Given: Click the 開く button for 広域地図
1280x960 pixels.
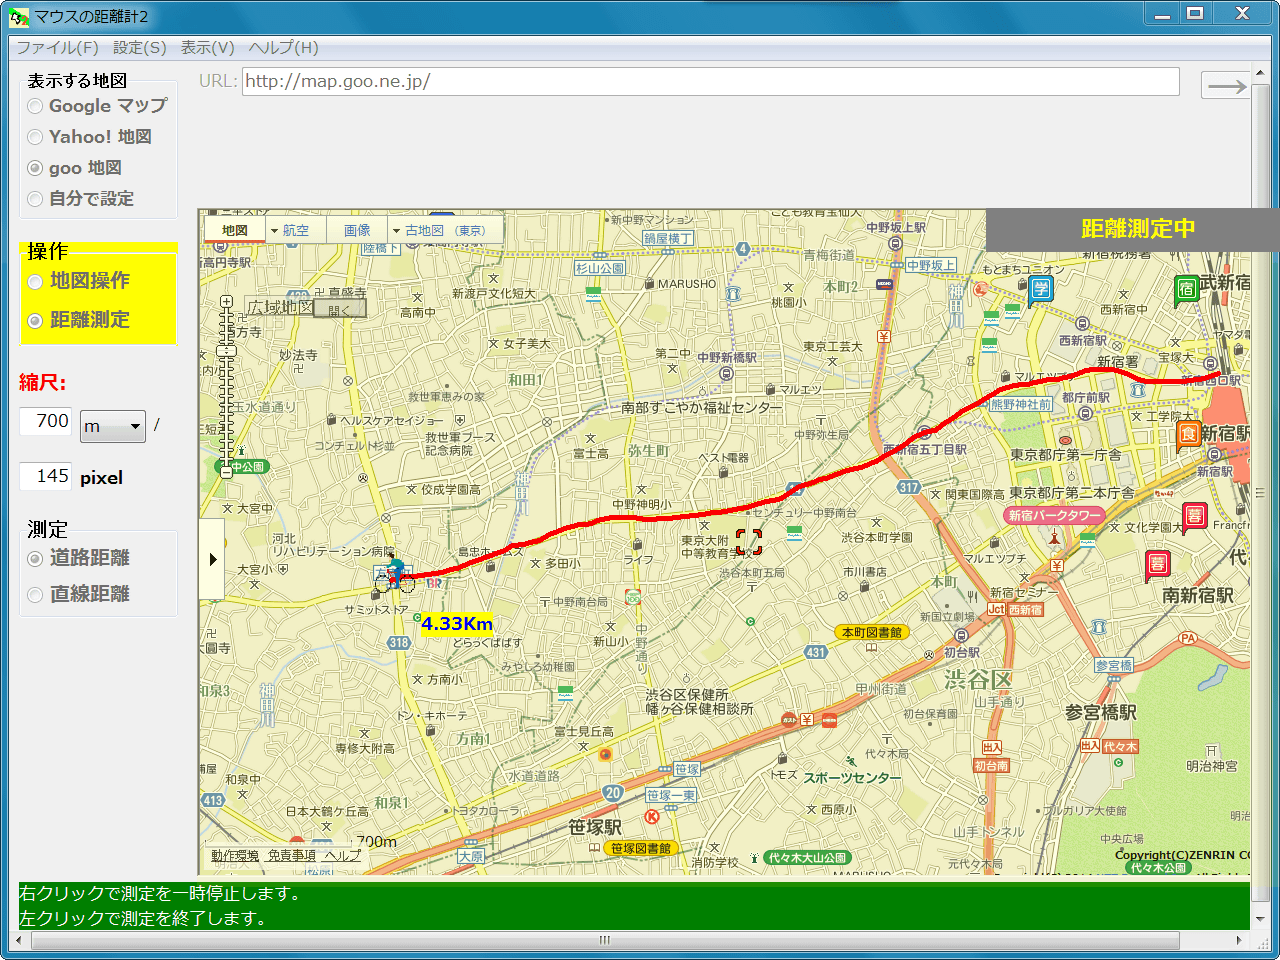Looking at the screenshot, I should click(x=341, y=309).
